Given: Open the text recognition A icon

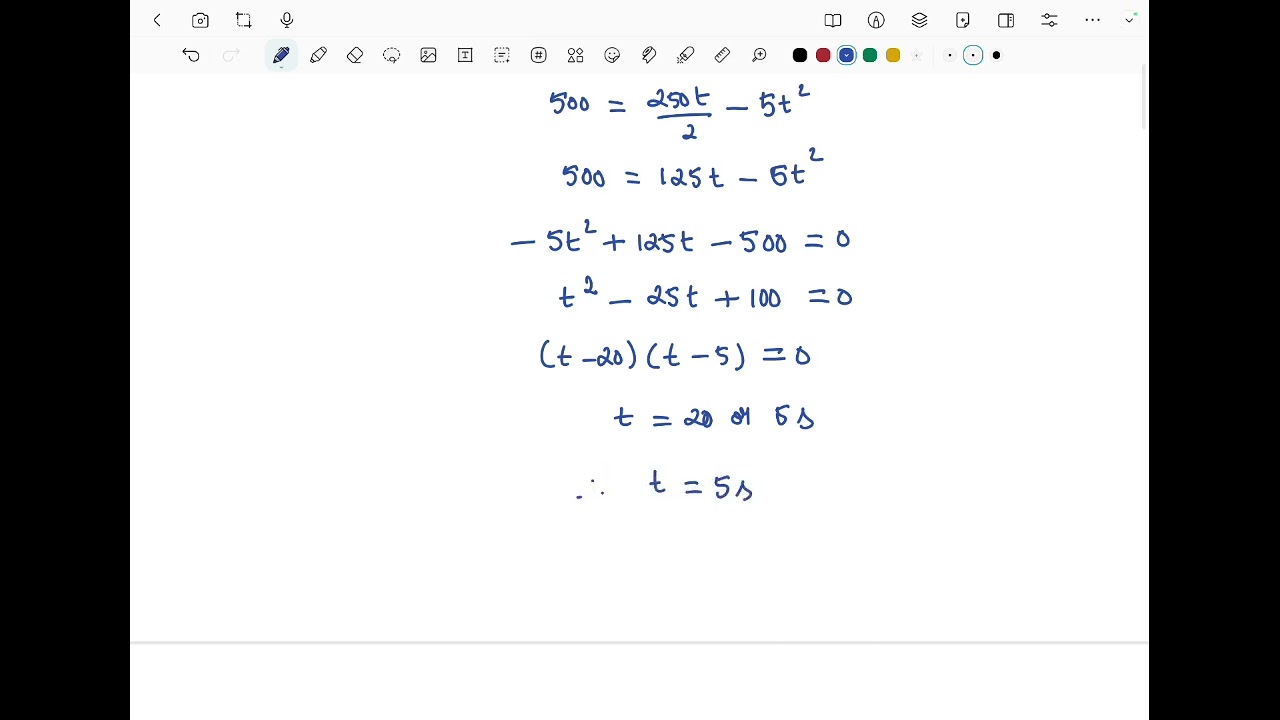Looking at the screenshot, I should (876, 20).
